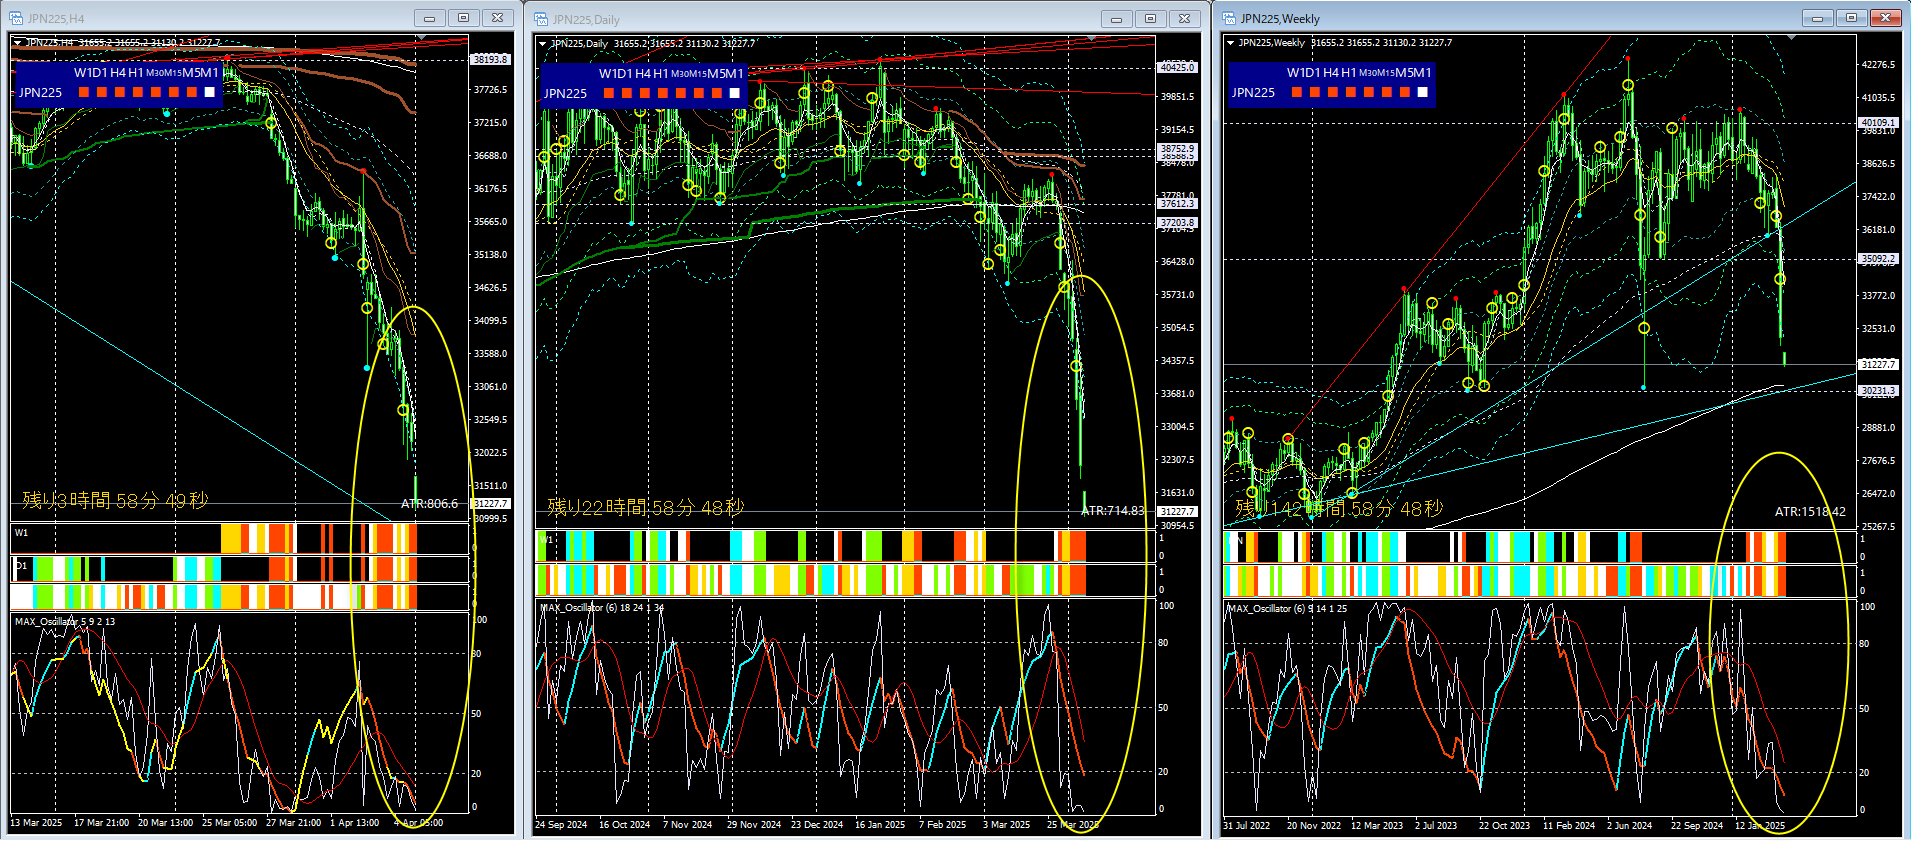1911x841 pixels.
Task: Click the current price 31227.7 label in H4 chart
Action: pos(490,503)
